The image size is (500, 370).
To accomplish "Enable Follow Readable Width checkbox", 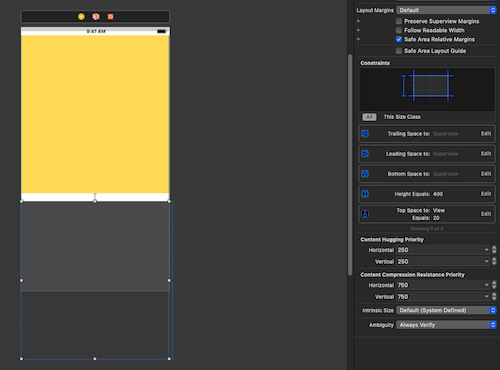I will coord(399,30).
